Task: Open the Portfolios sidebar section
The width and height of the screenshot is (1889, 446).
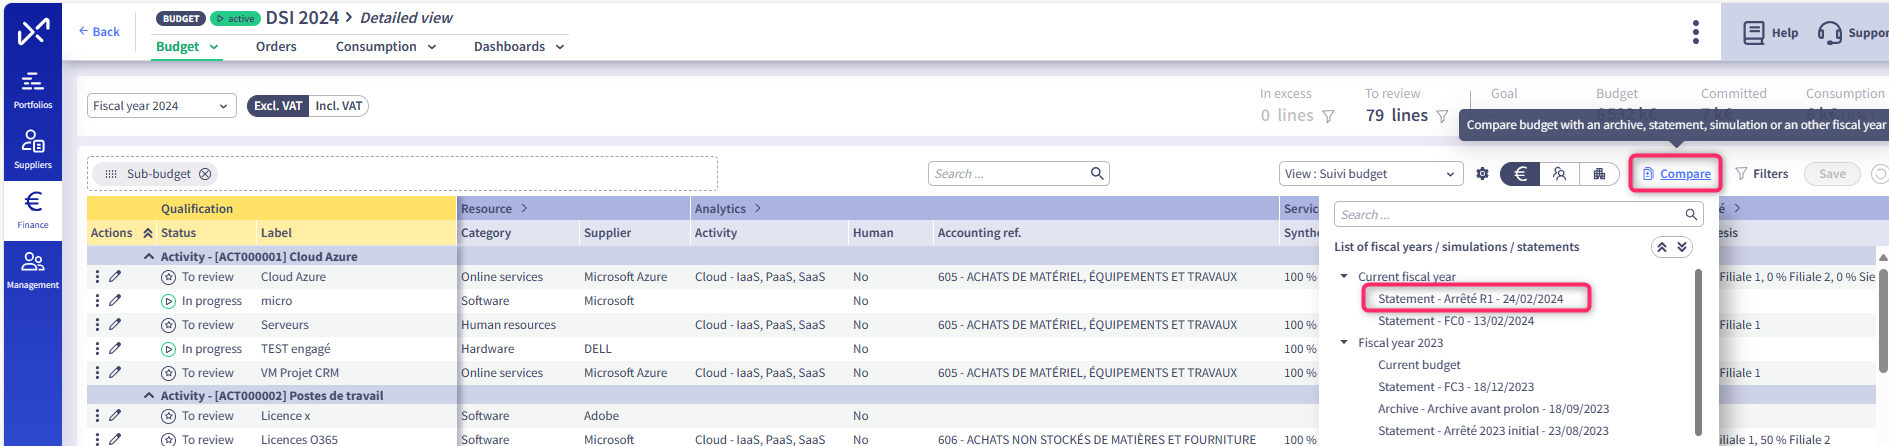Action: point(33,90)
